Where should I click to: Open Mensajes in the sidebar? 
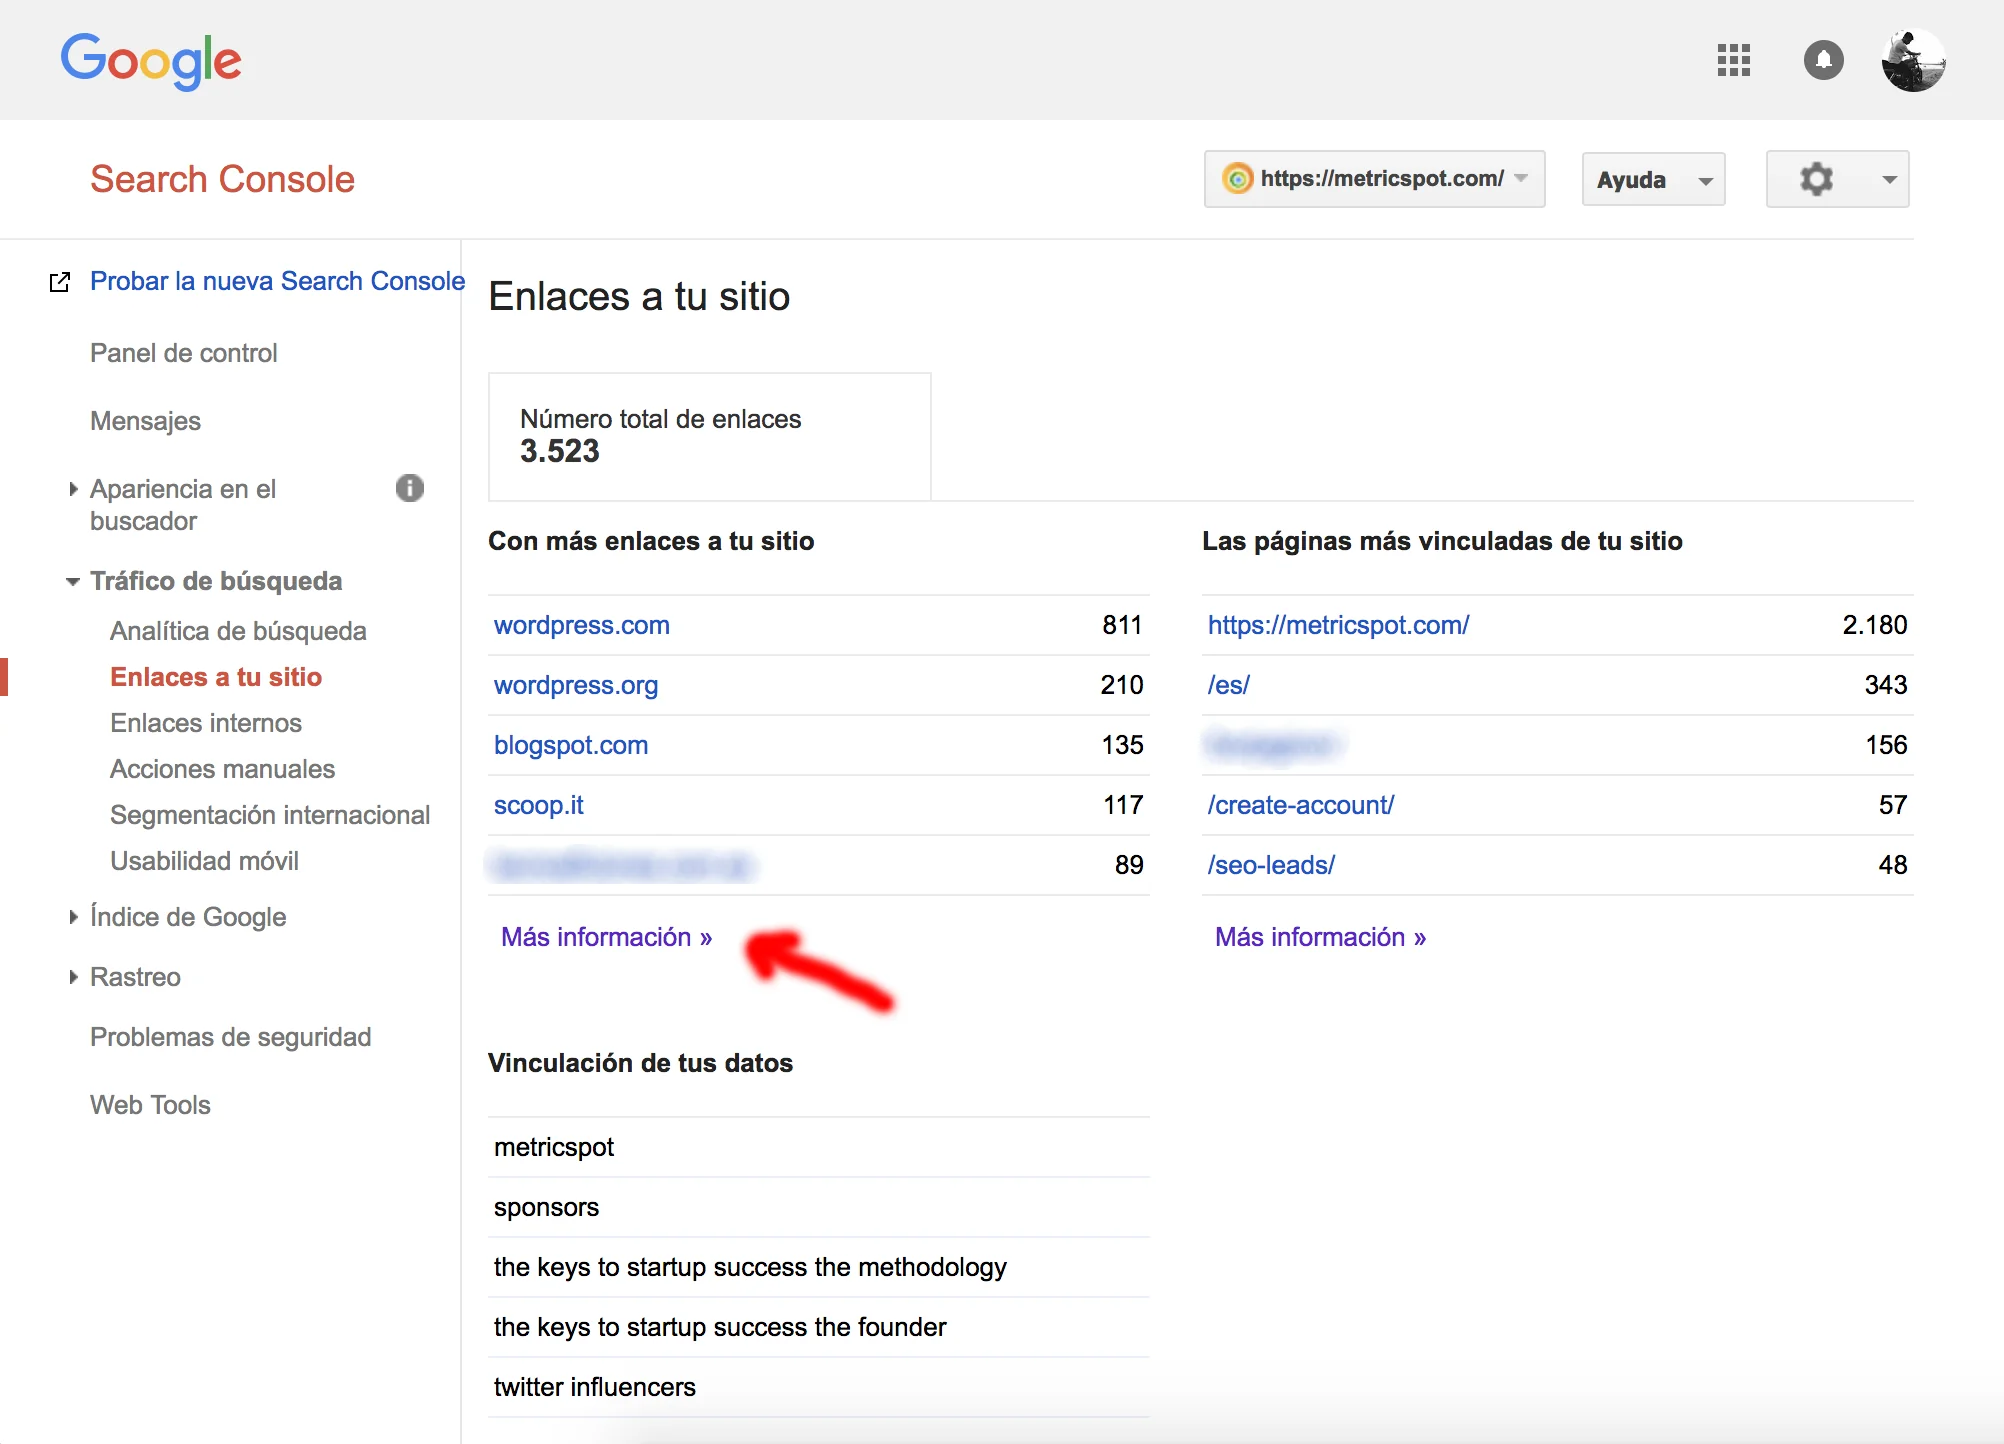145,421
